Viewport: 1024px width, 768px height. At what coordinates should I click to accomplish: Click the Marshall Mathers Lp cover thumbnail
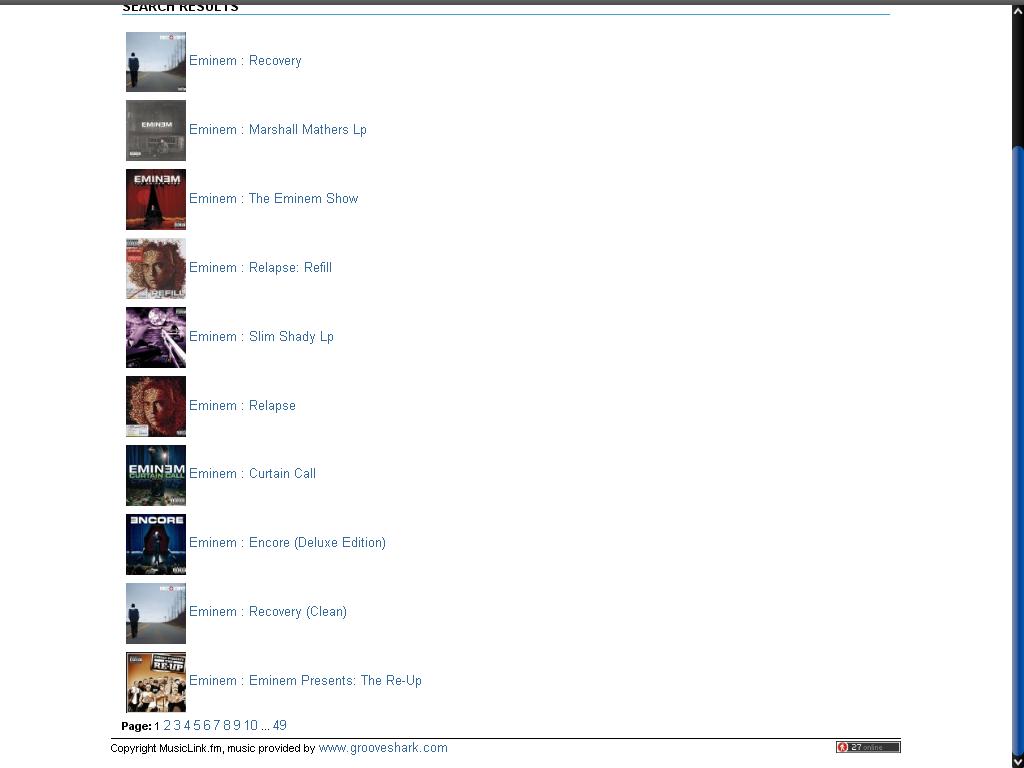155,131
